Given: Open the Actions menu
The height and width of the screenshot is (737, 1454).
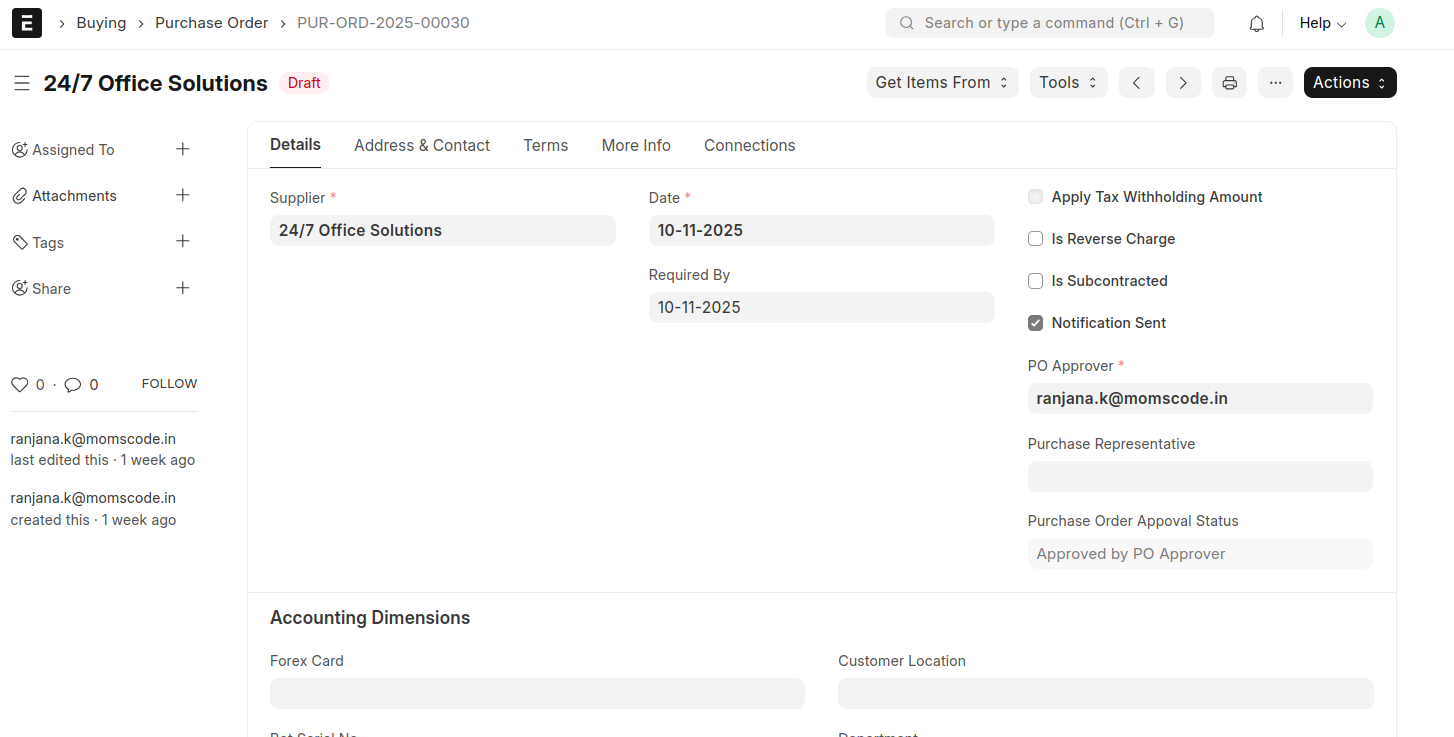Looking at the screenshot, I should click(1349, 82).
